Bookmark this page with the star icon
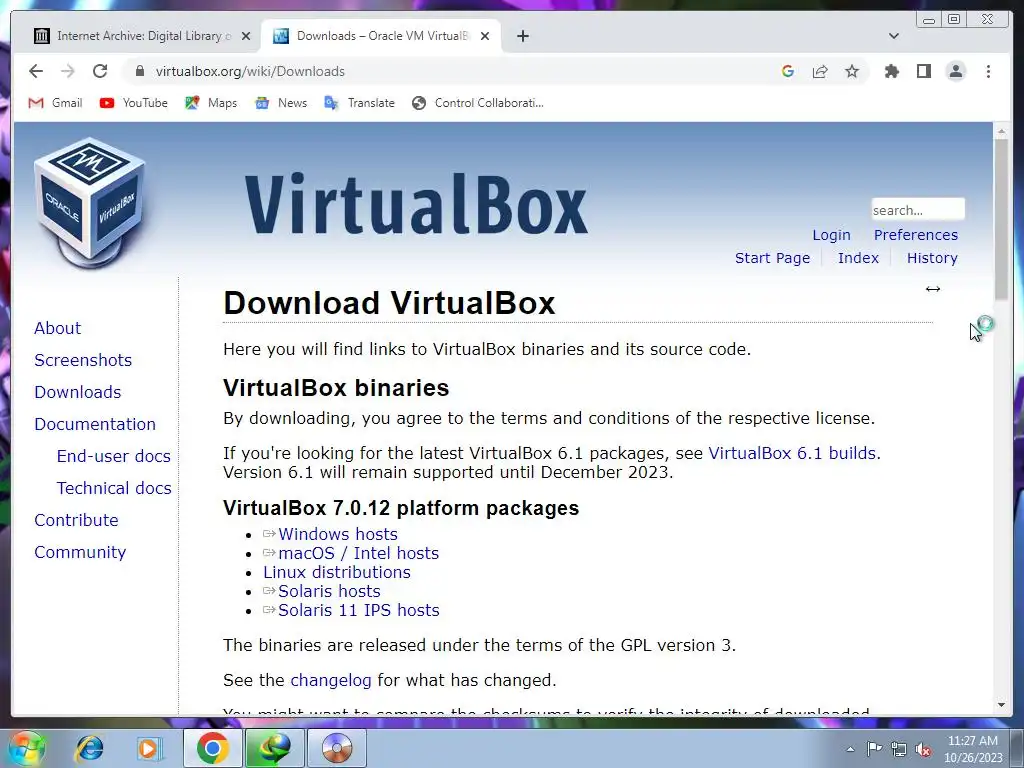The image size is (1024, 768). [x=852, y=71]
